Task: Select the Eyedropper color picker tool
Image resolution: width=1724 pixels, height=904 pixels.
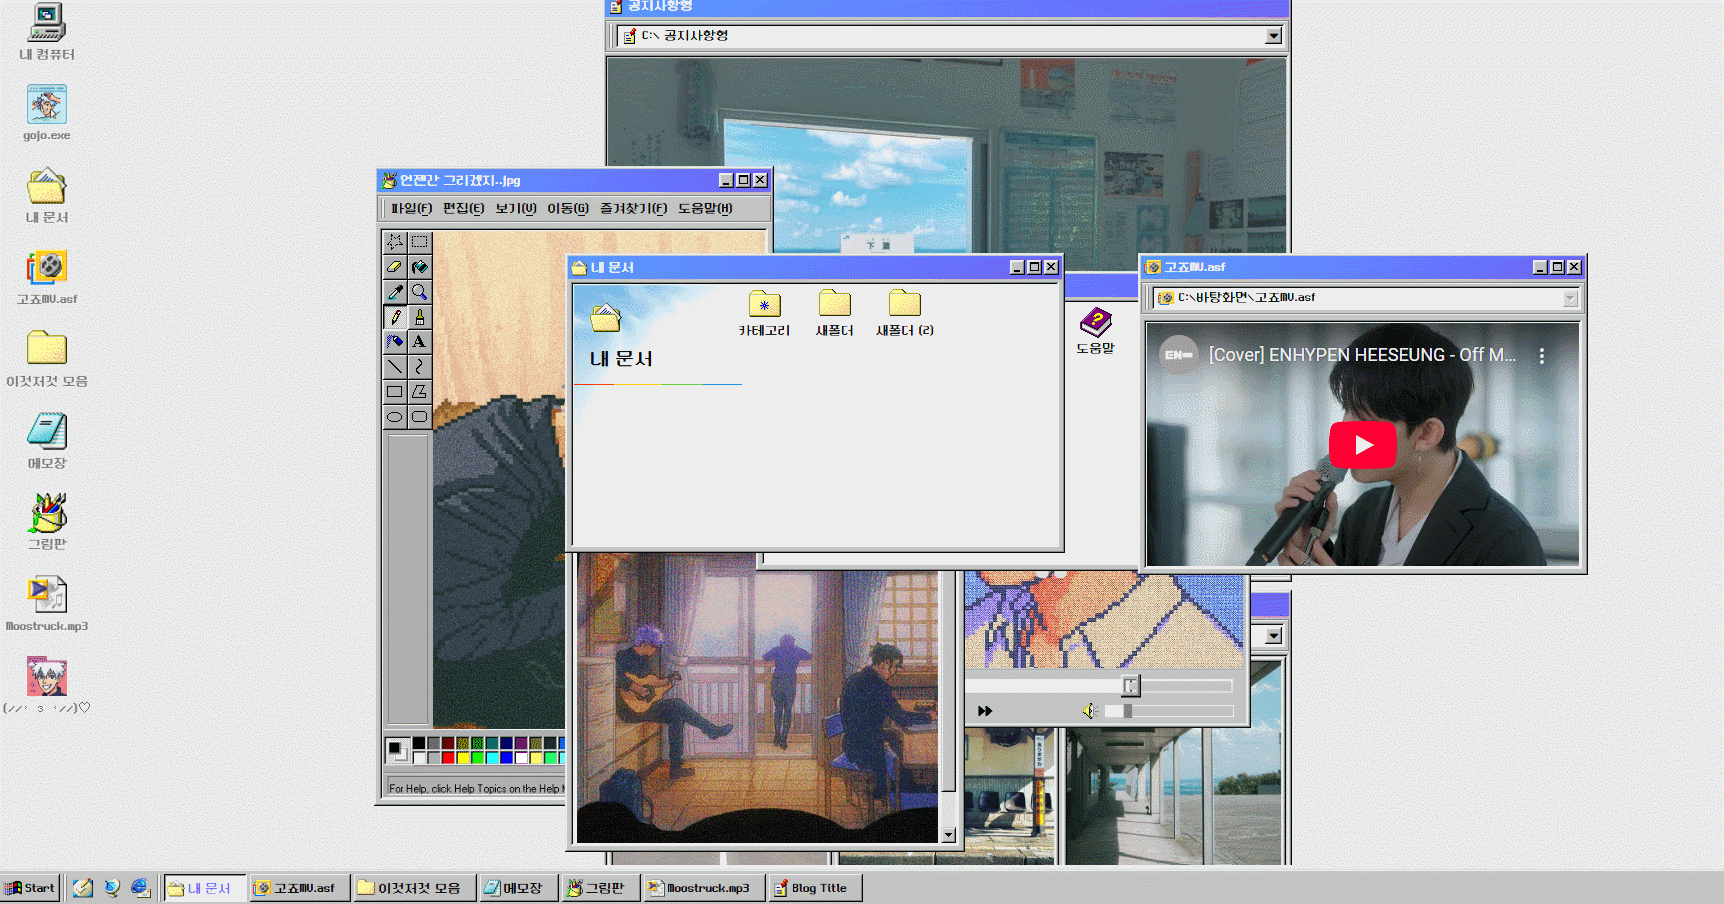Action: (x=395, y=292)
